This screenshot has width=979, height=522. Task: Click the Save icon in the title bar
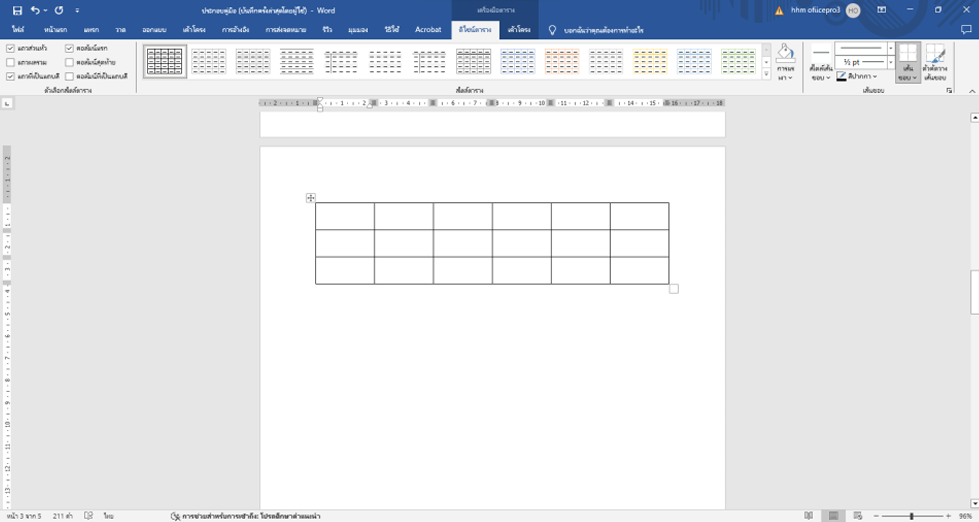[17, 10]
